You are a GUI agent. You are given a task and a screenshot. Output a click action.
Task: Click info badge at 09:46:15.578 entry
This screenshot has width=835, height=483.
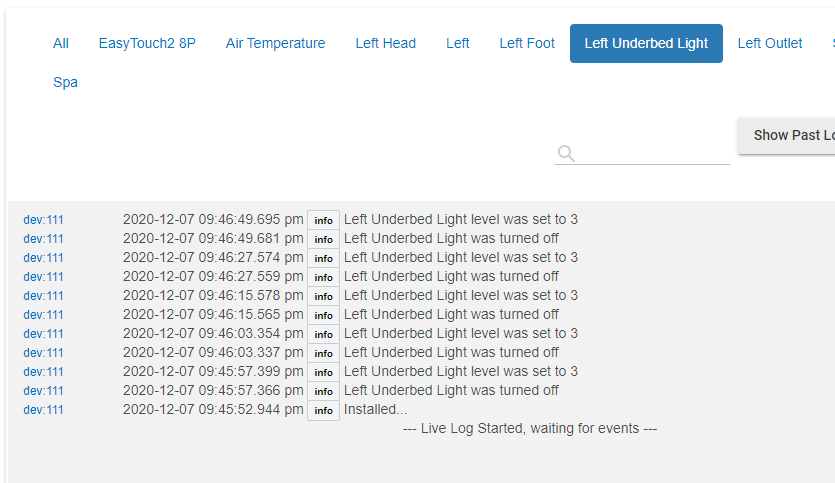tap(323, 296)
